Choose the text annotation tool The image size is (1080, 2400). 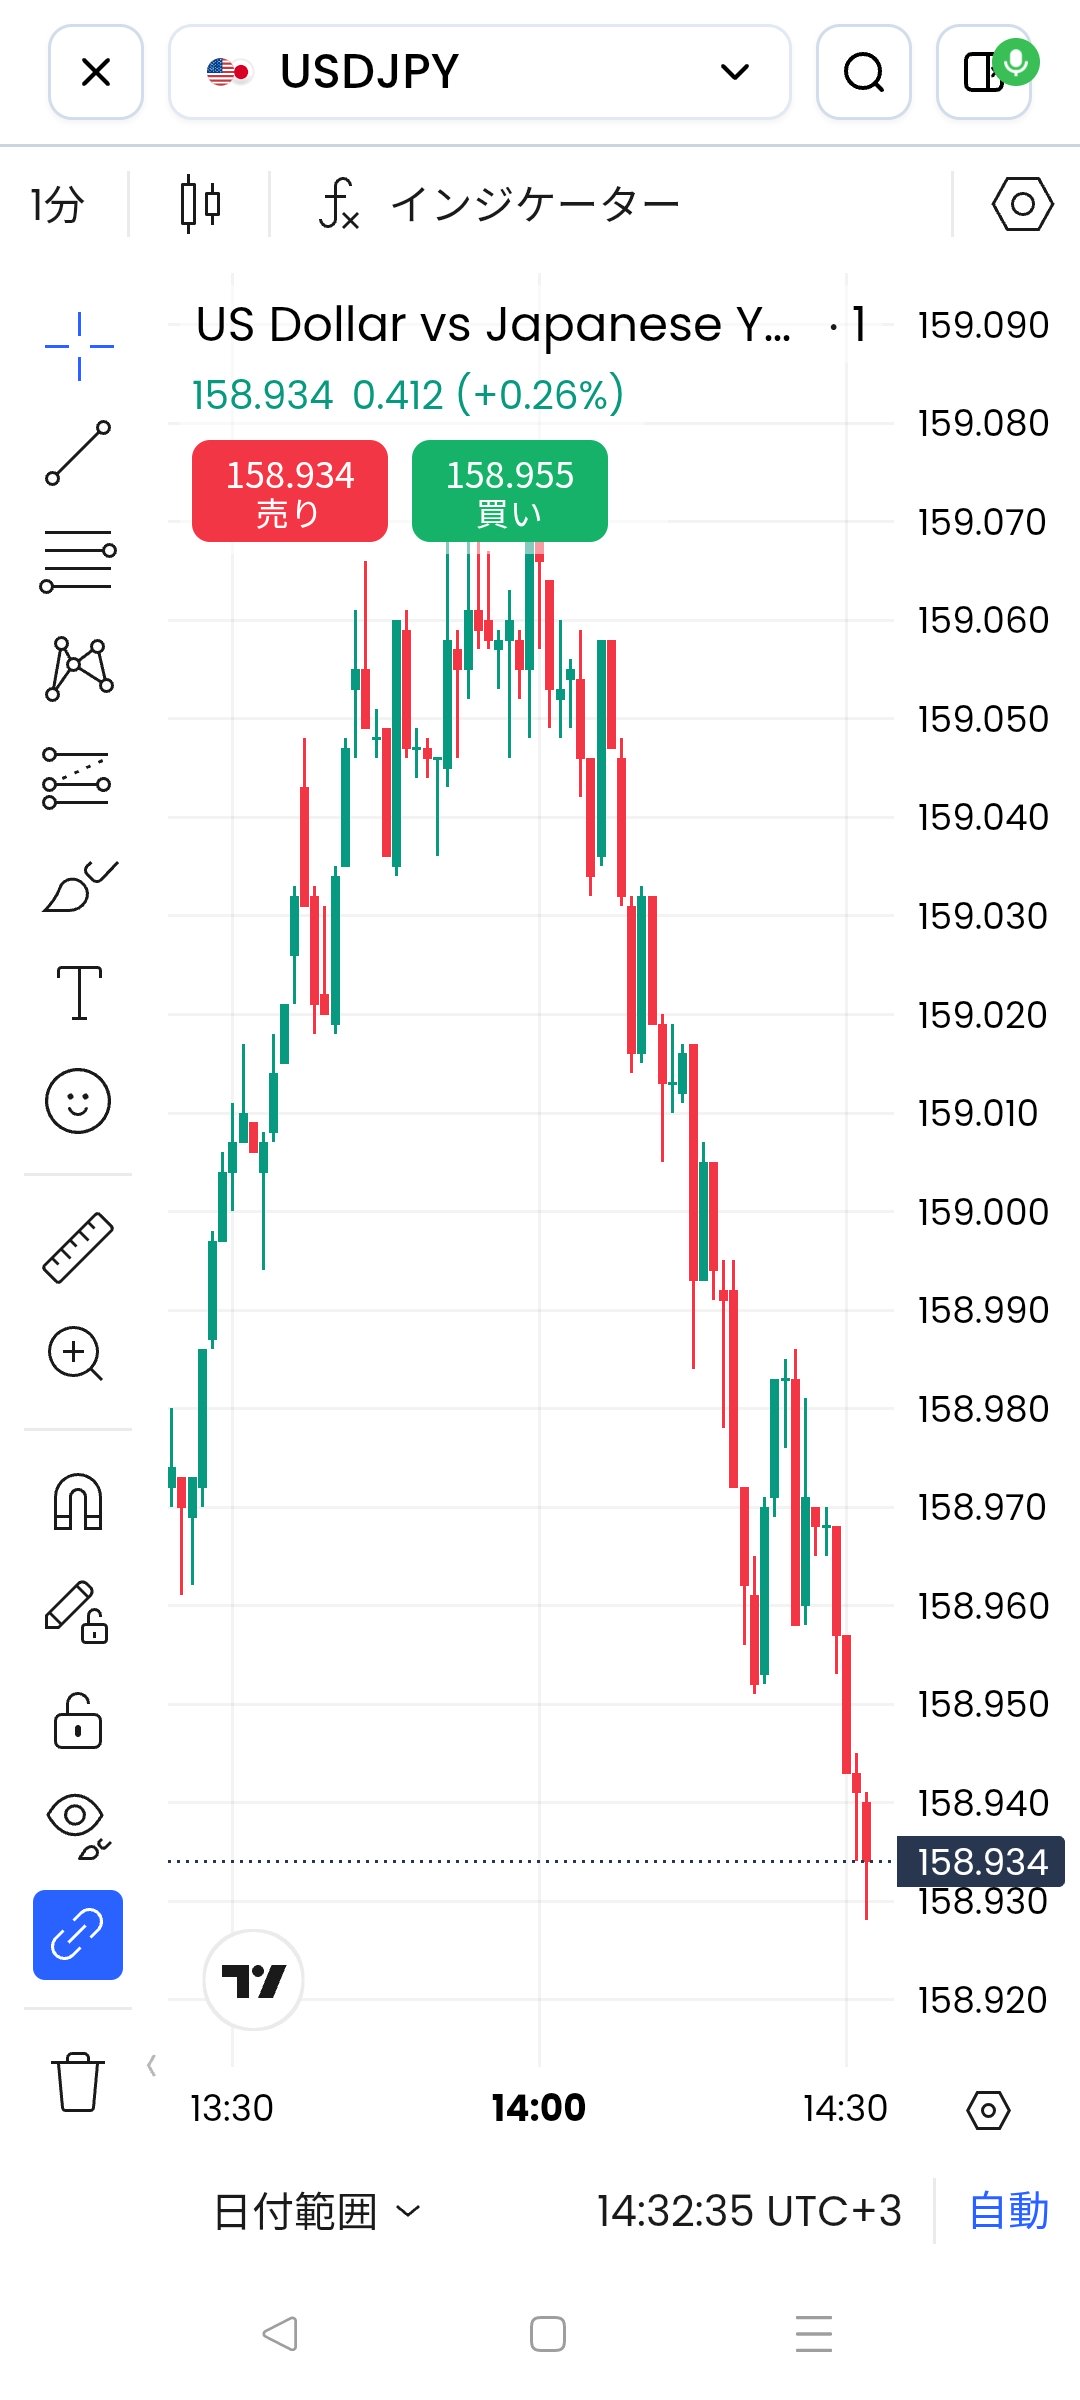[78, 993]
